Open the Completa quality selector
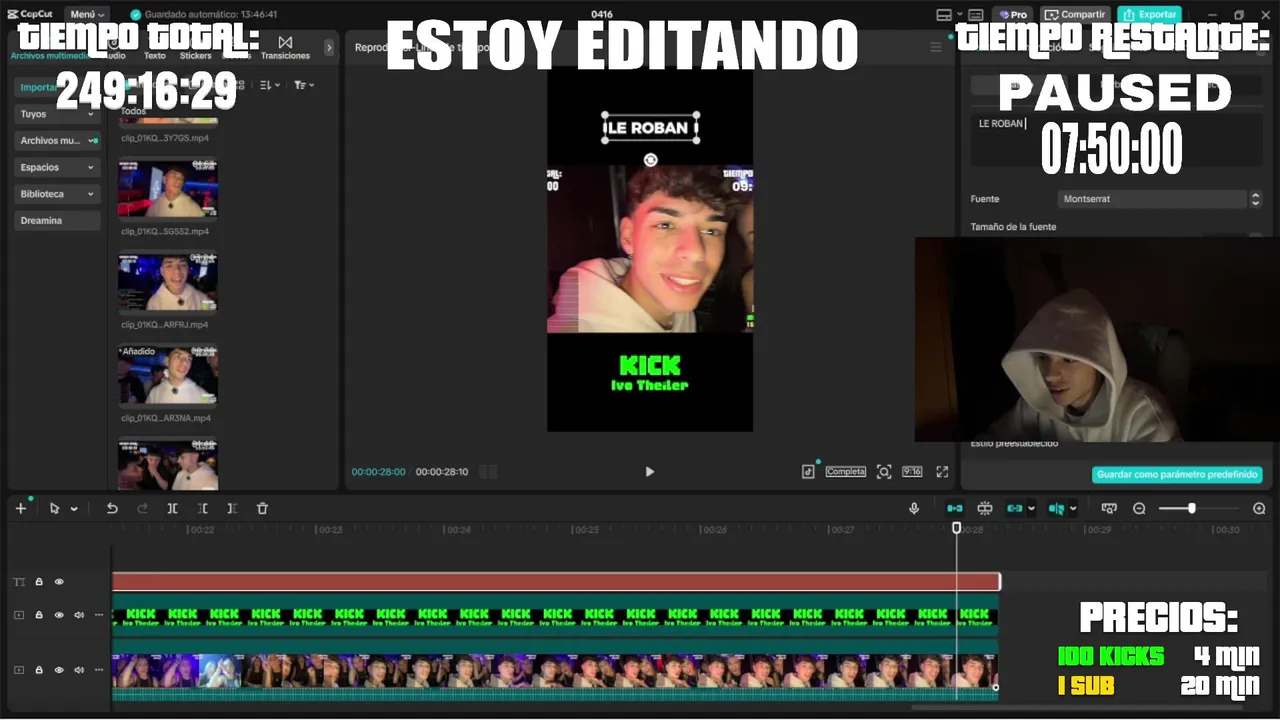 (x=846, y=471)
